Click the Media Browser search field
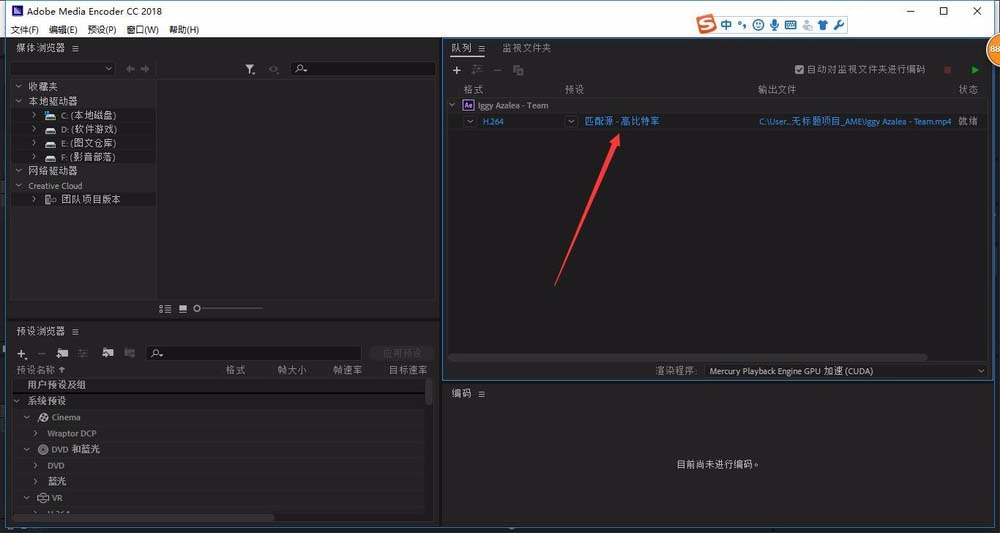Viewport: 1000px width, 533px height. (x=363, y=69)
